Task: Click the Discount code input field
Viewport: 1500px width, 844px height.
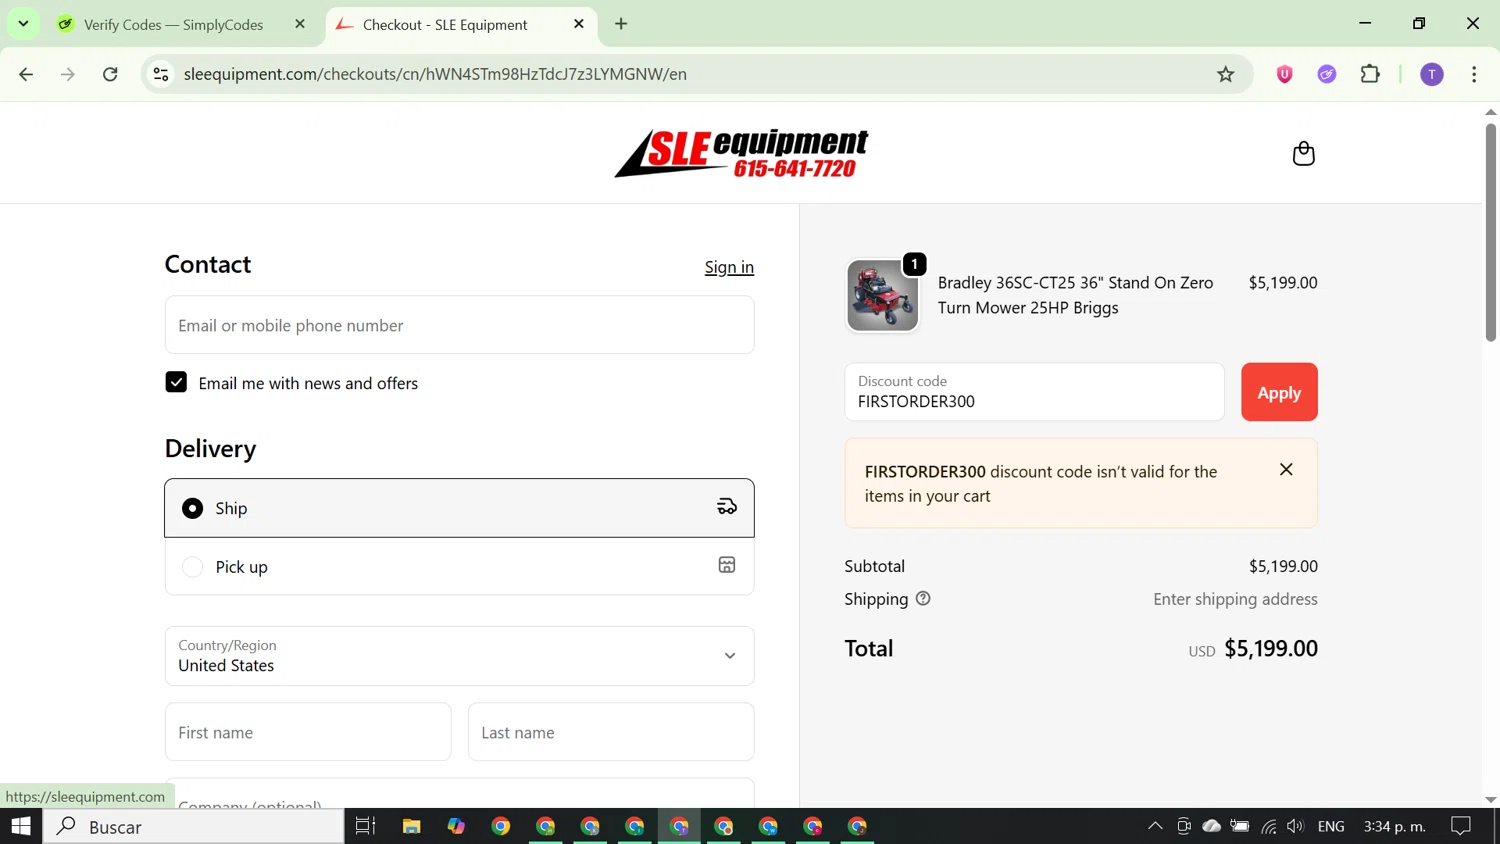Action: click(x=1034, y=392)
